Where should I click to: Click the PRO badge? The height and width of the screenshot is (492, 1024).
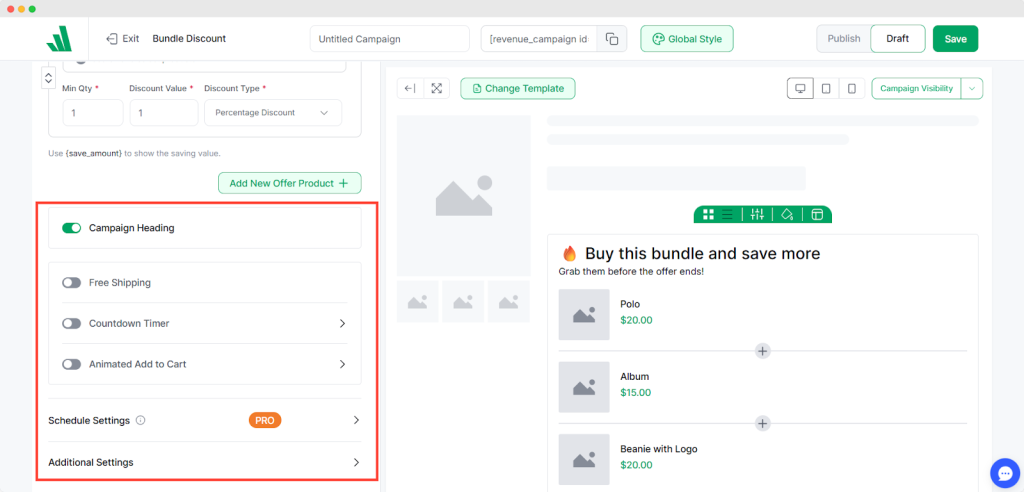pyautogui.click(x=264, y=420)
